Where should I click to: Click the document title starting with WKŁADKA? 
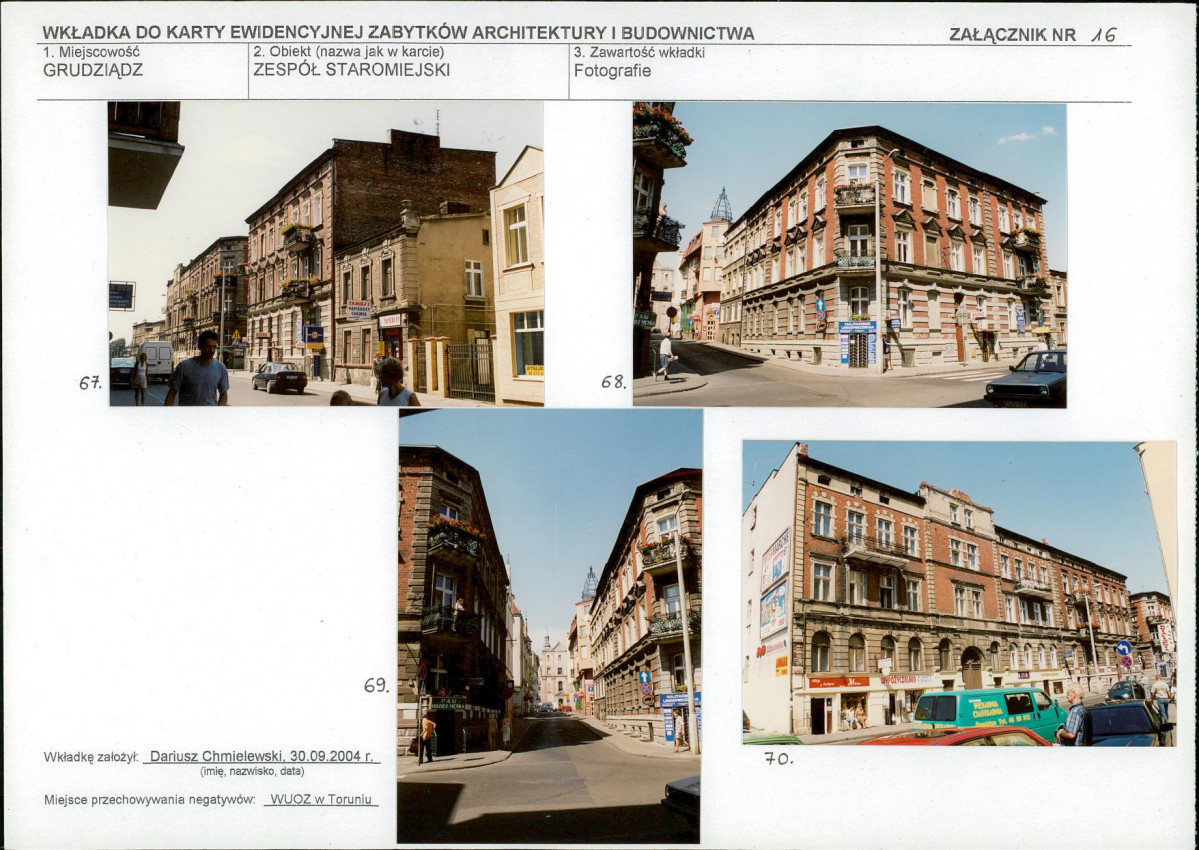(x=398, y=33)
